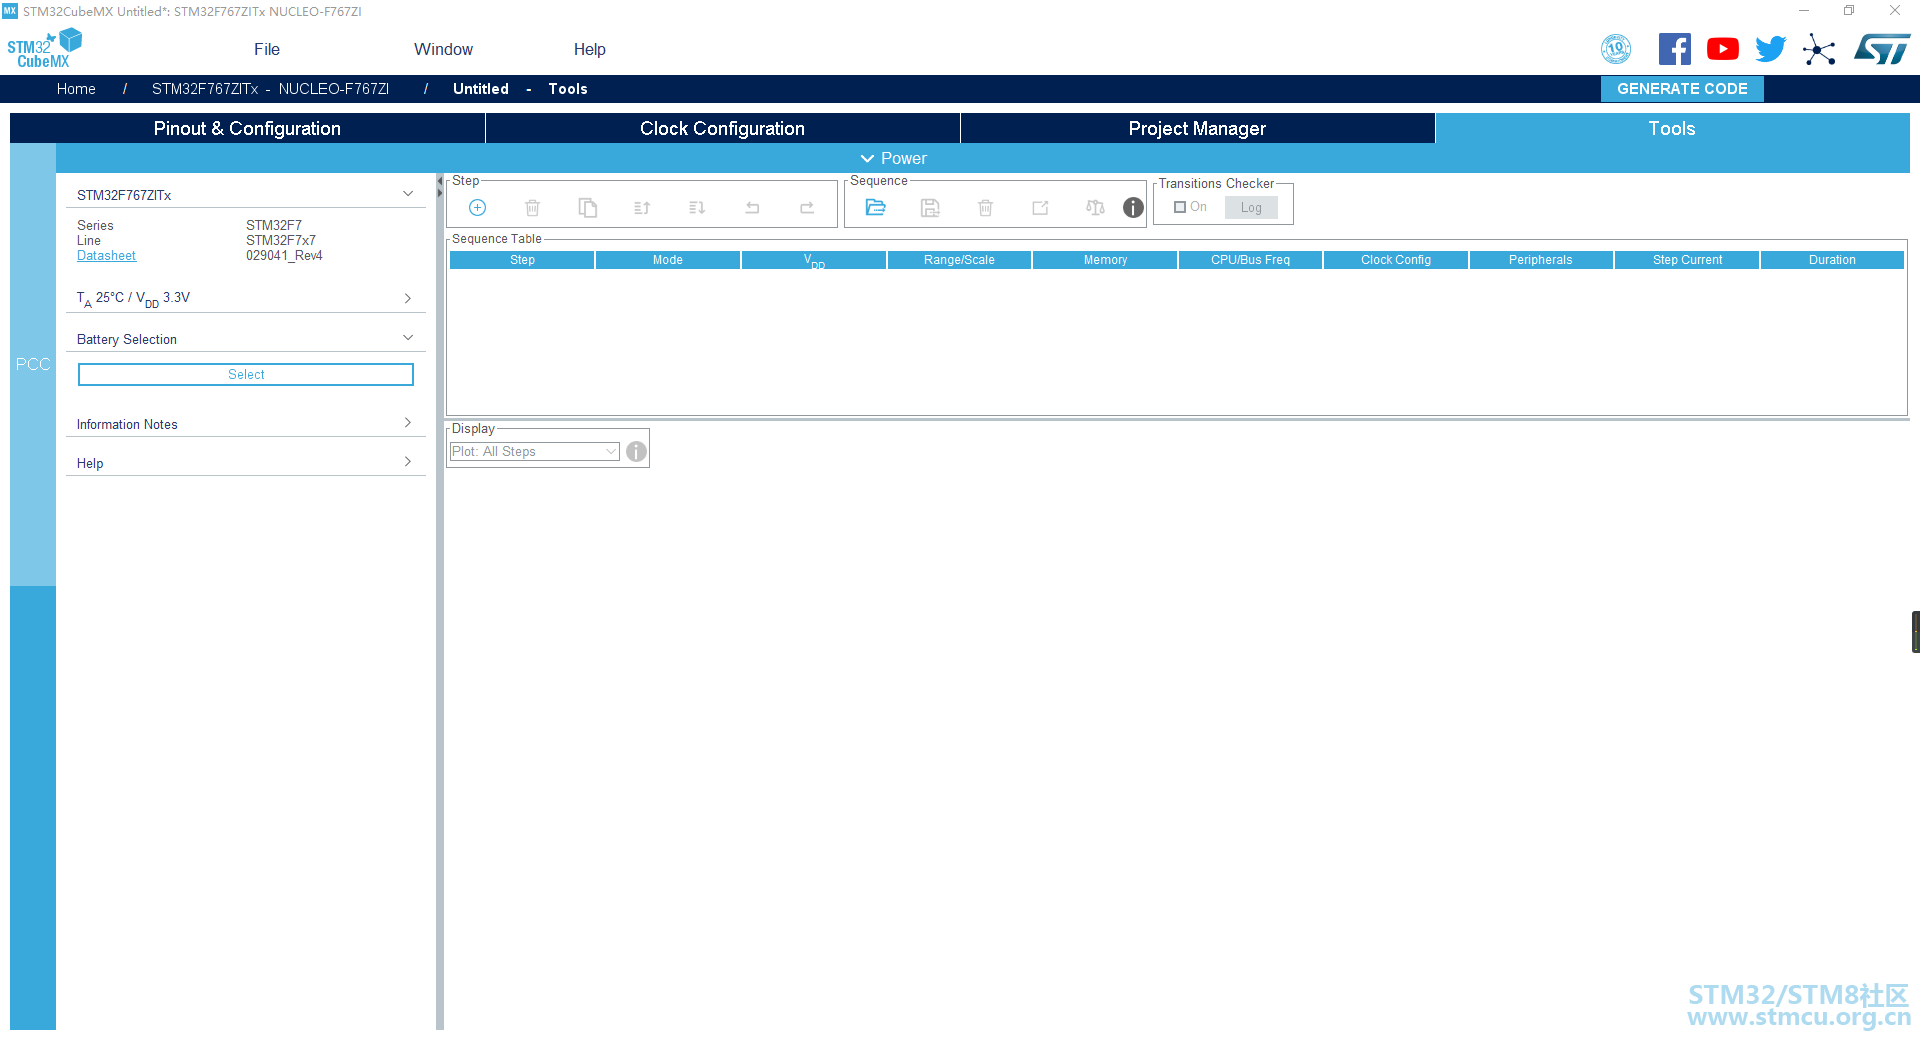Open the Window menu
1920x1040 pixels.
pos(444,49)
